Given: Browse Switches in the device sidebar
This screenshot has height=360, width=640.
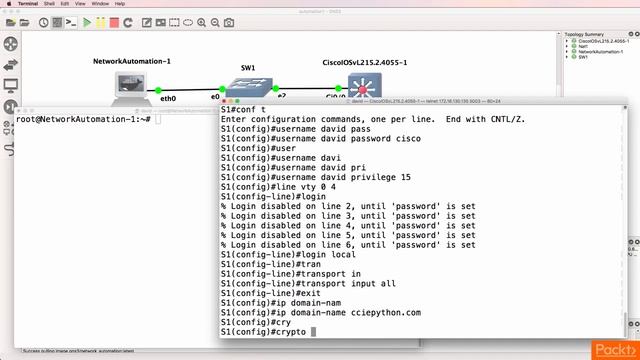Looking at the screenshot, I should (x=11, y=65).
